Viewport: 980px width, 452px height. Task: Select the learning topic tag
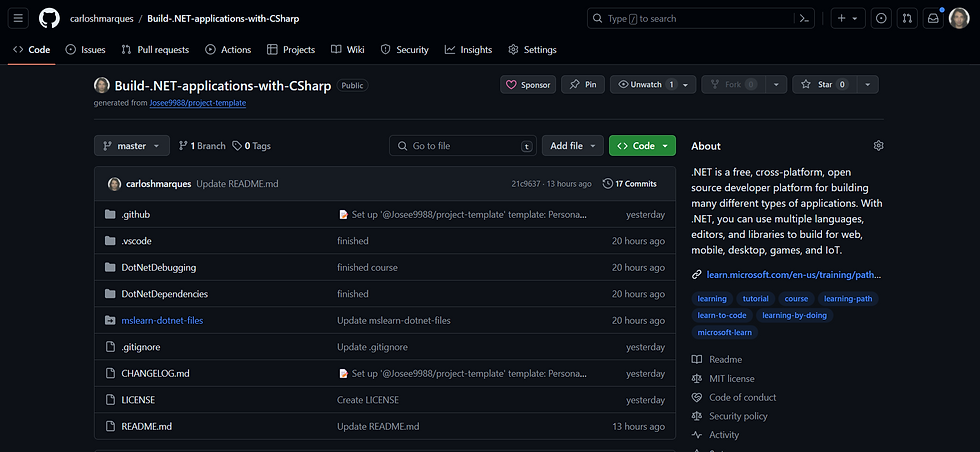click(x=712, y=299)
